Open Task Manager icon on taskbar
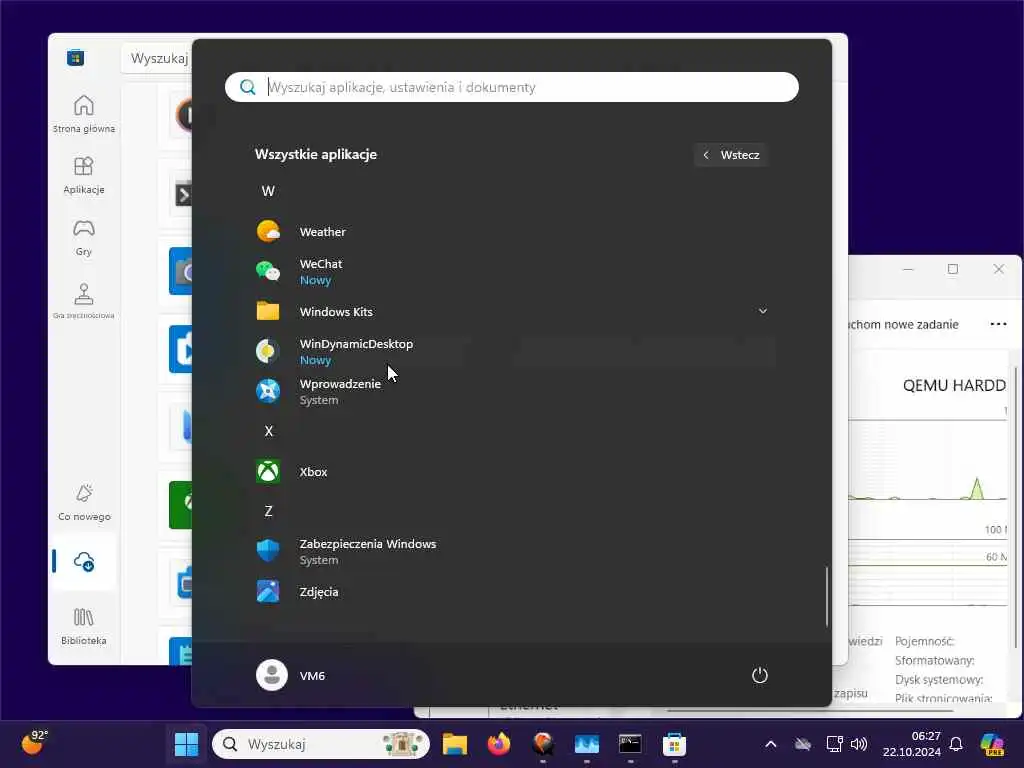Screen dimensions: 1024x768 tap(586, 744)
